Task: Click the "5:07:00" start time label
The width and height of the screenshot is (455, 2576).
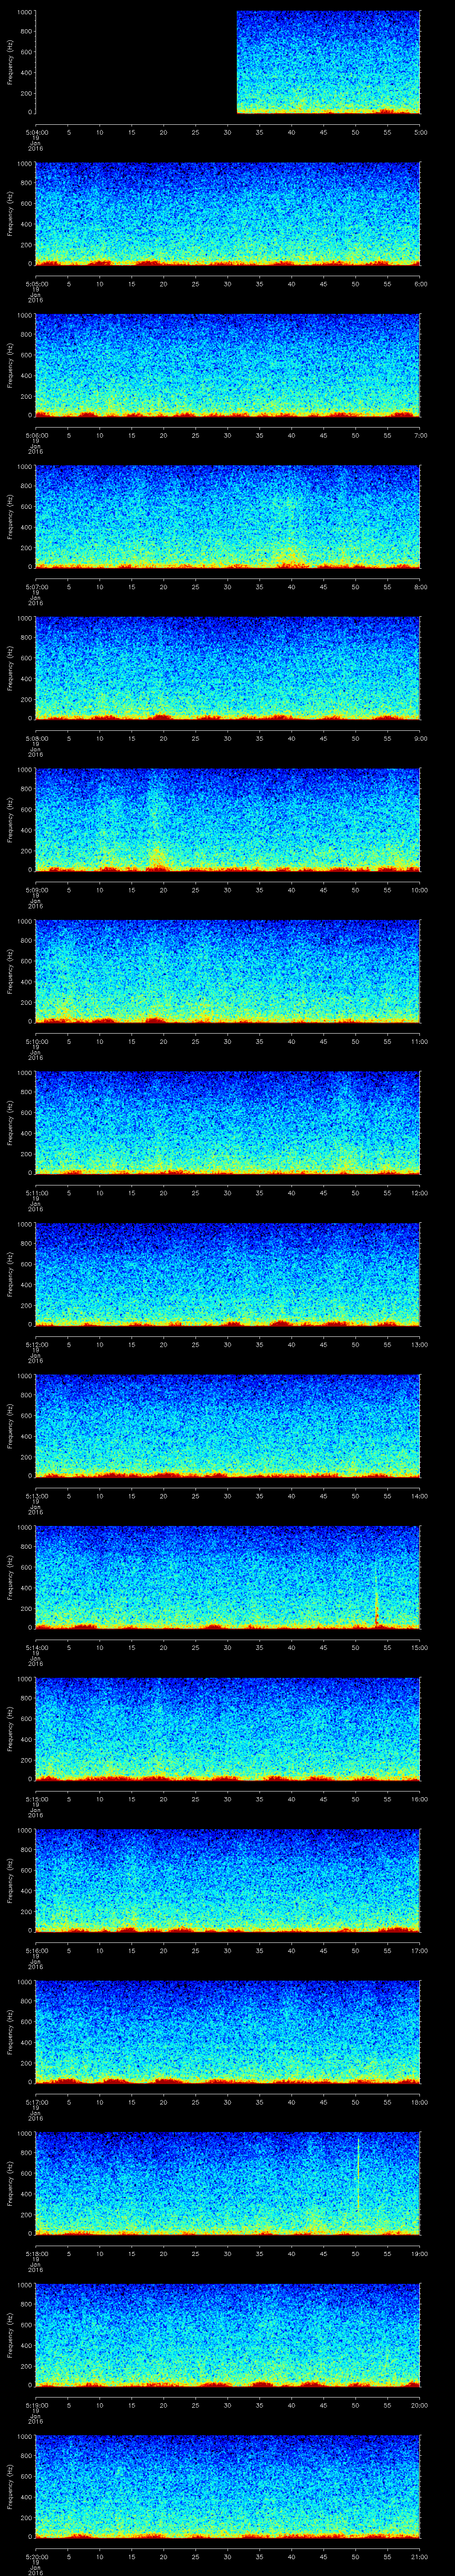Action: (x=36, y=587)
